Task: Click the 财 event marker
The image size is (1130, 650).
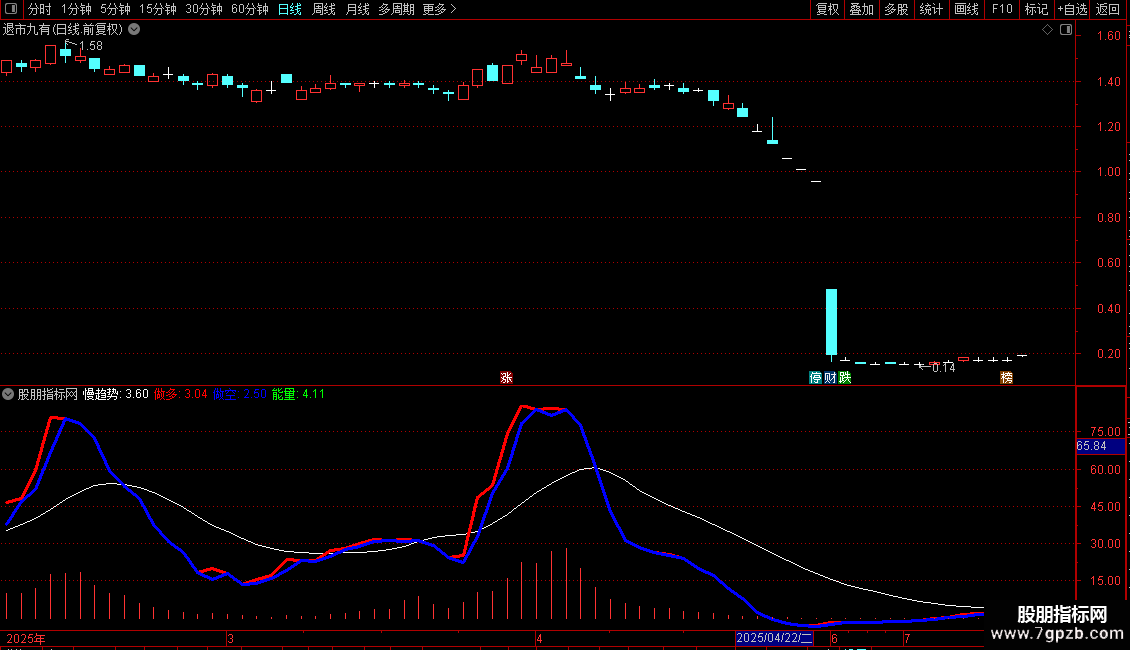Action: pos(830,378)
